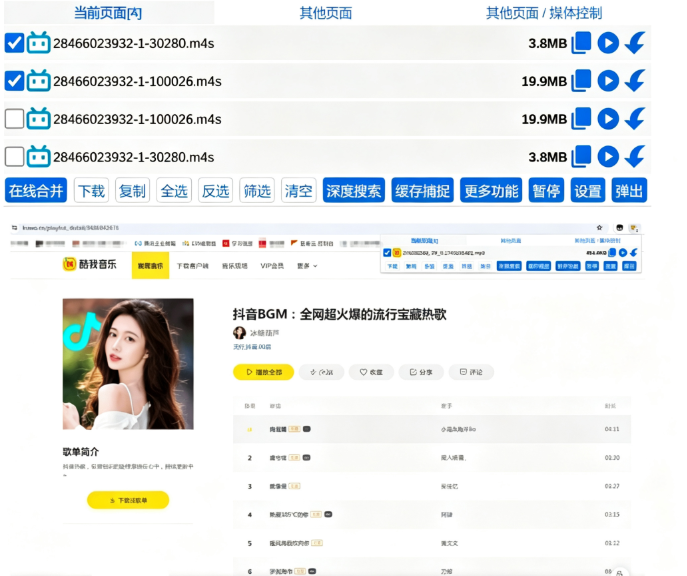Uncheck the first 28466023932-1-30280.m4s checkbox
The image size is (687, 576).
[14, 43]
